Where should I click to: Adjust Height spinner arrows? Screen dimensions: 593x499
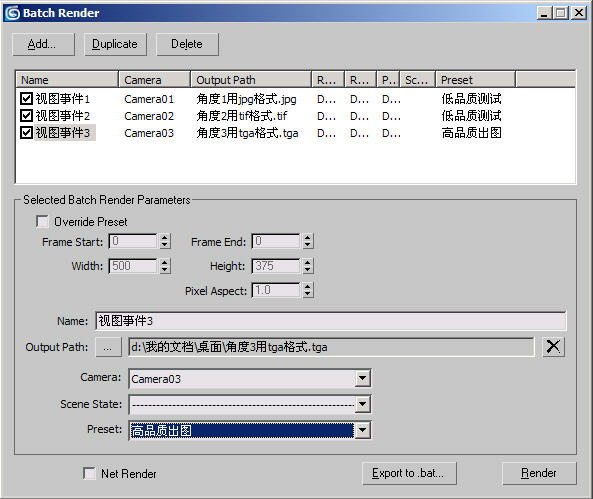(307, 266)
